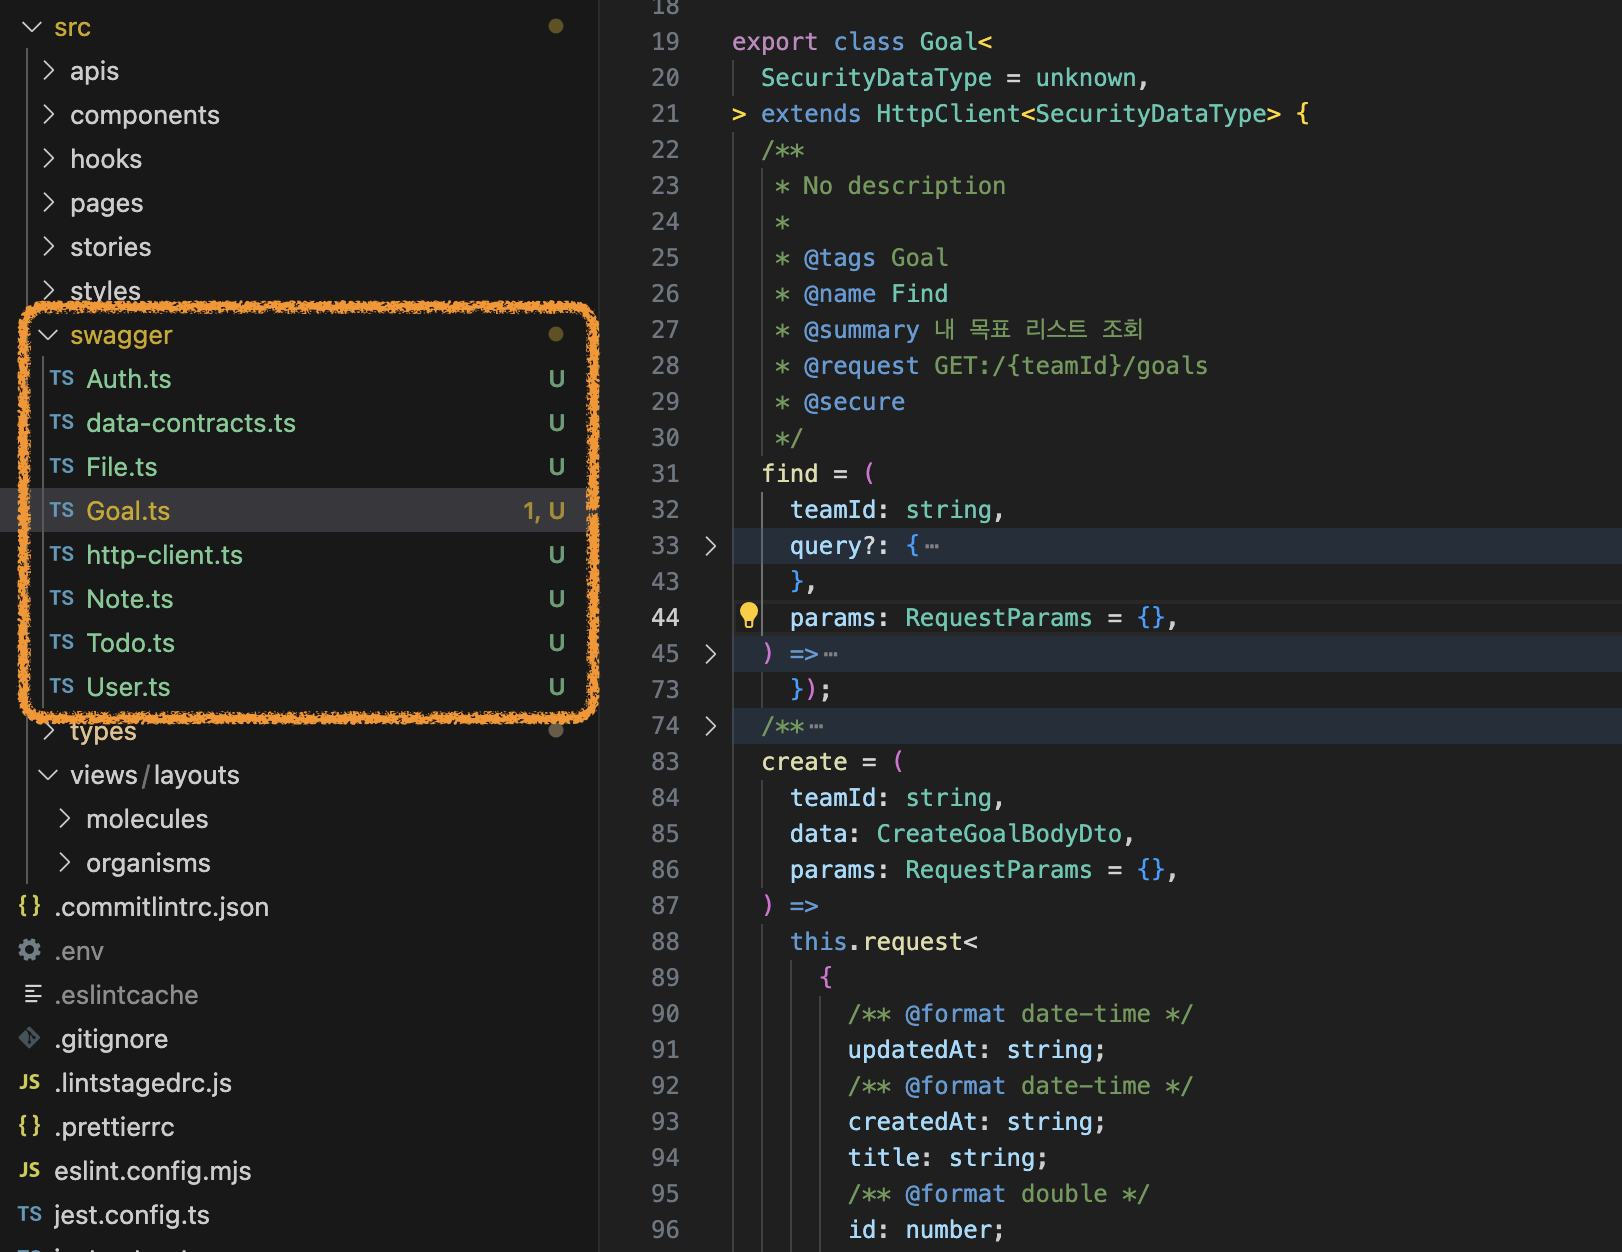Collapse the swagger folder chevron

pyautogui.click(x=48, y=334)
